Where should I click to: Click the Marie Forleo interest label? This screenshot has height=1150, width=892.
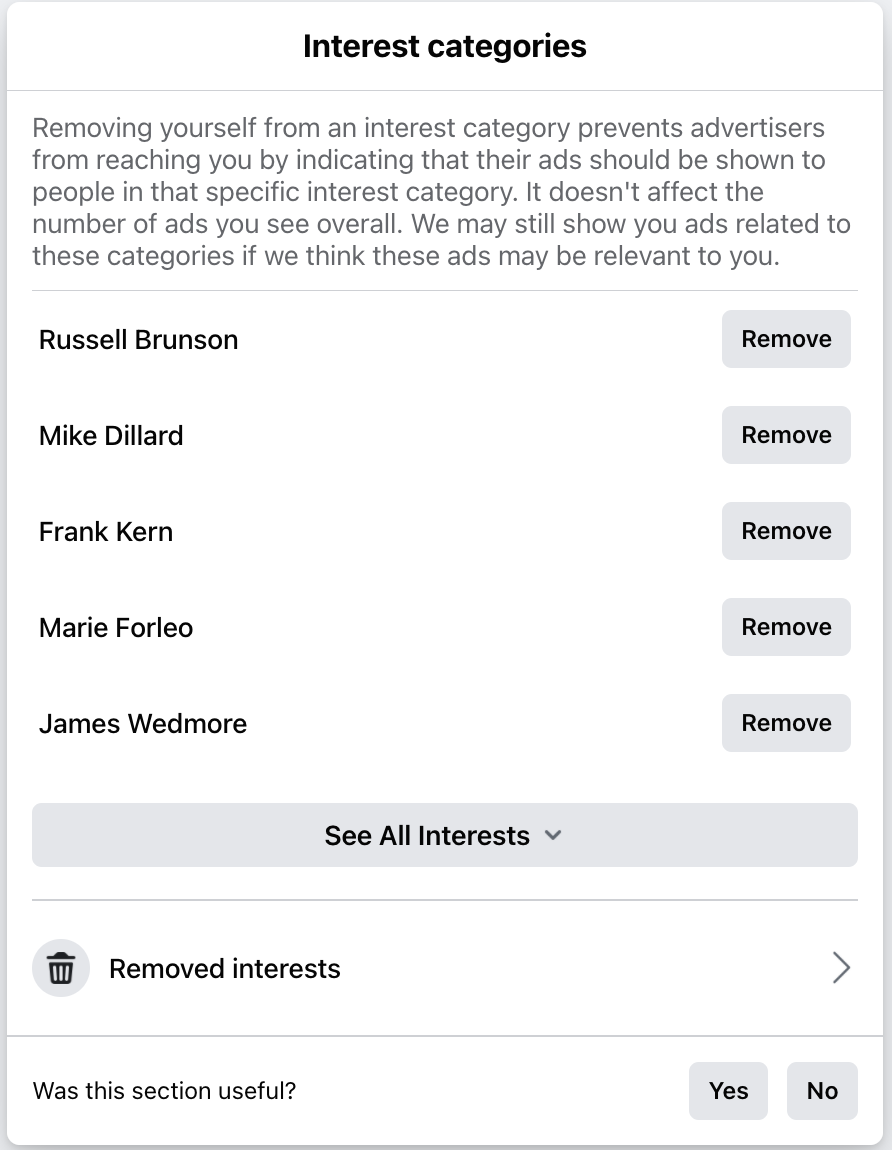(x=116, y=628)
